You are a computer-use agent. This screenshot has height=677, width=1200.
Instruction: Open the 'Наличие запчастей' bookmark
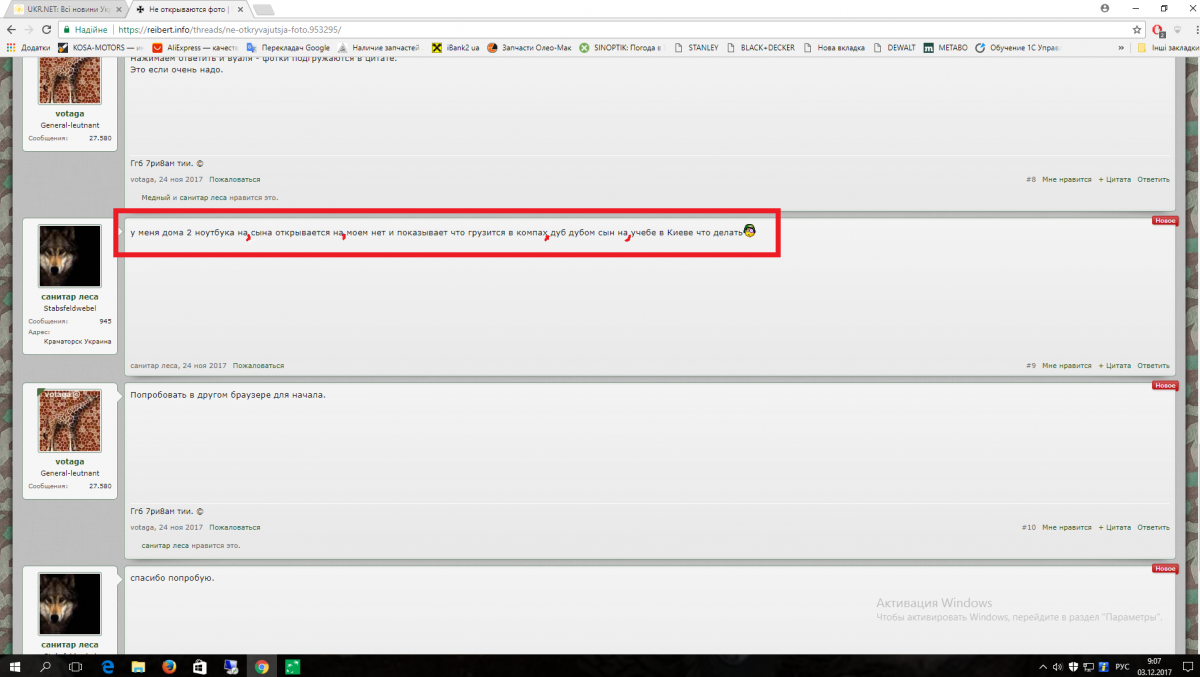tap(378, 47)
